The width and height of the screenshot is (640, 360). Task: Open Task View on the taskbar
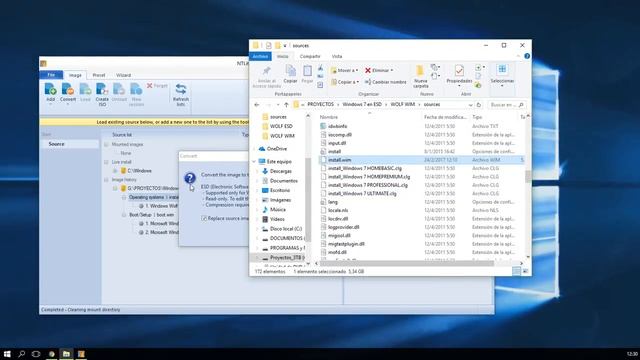point(36,354)
